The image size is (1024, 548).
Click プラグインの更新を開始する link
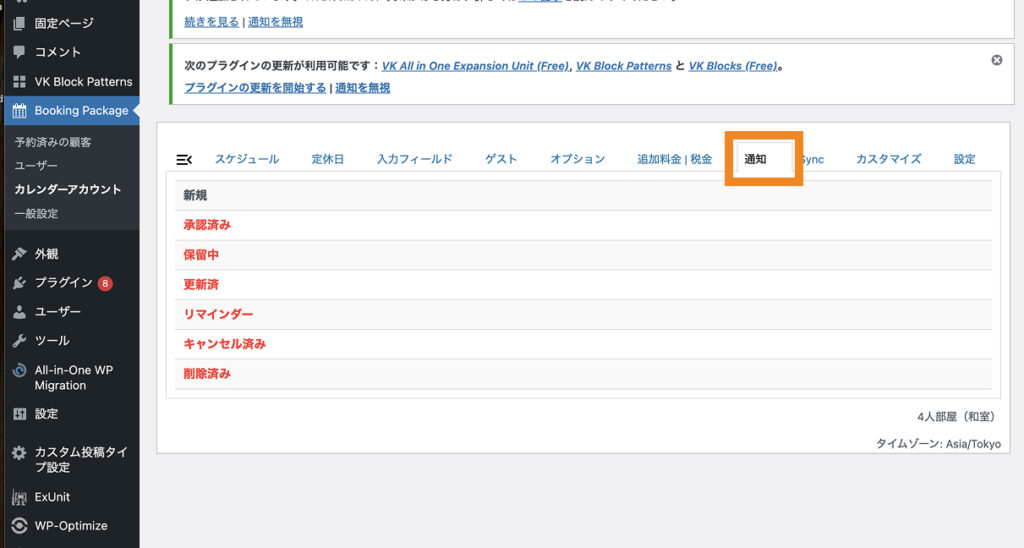point(255,88)
